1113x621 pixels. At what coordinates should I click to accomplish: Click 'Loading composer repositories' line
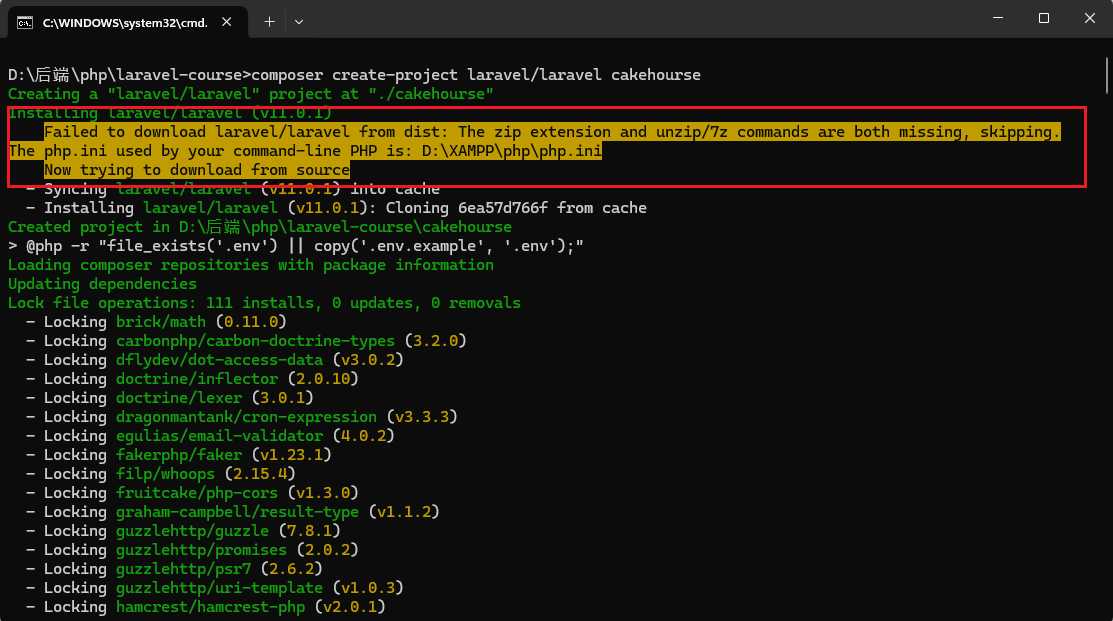pos(251,265)
